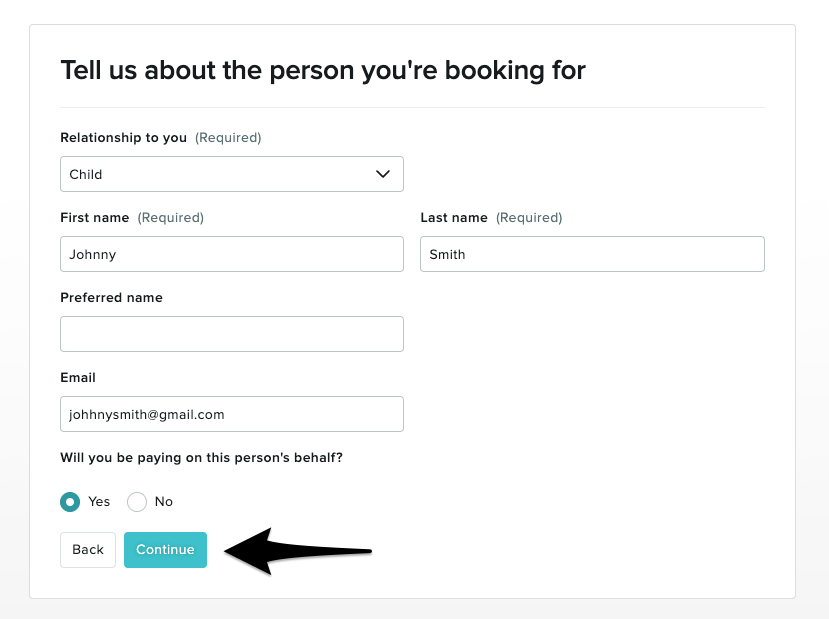Select the Yes radio button circle

point(70,502)
